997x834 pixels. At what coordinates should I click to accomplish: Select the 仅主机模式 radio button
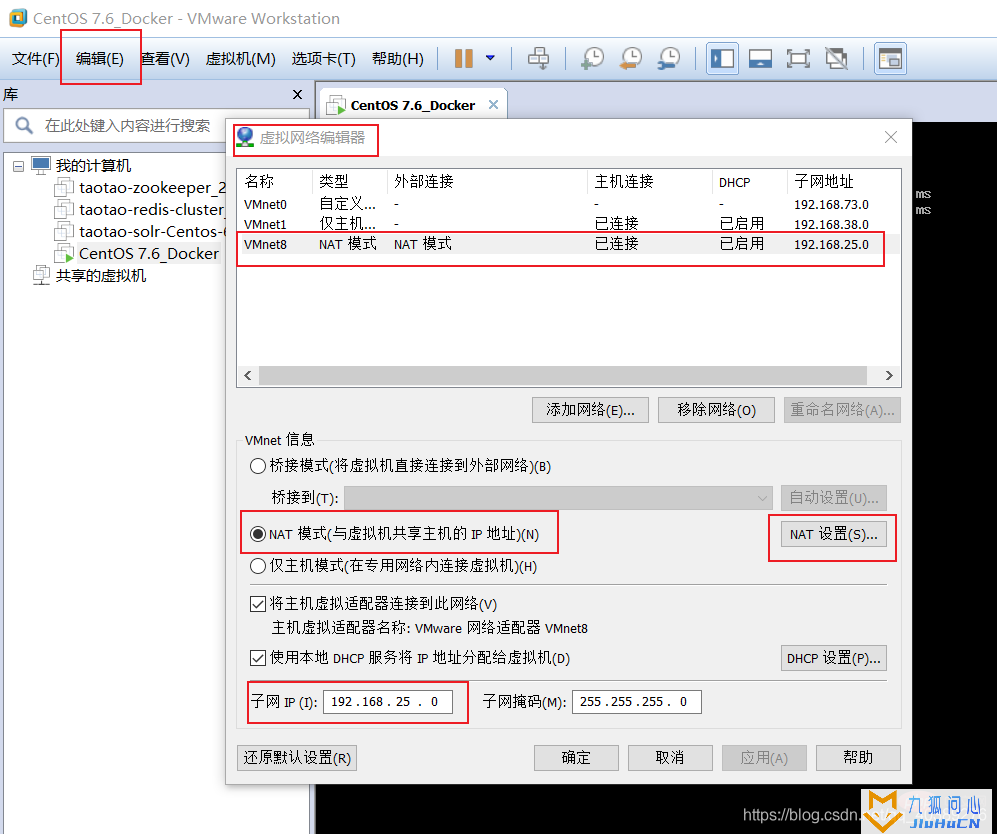point(258,566)
